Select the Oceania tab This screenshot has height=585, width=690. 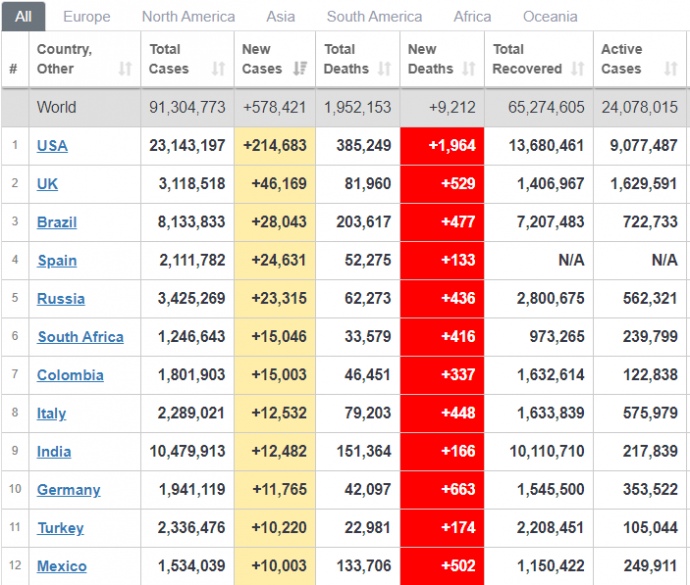pyautogui.click(x=550, y=17)
